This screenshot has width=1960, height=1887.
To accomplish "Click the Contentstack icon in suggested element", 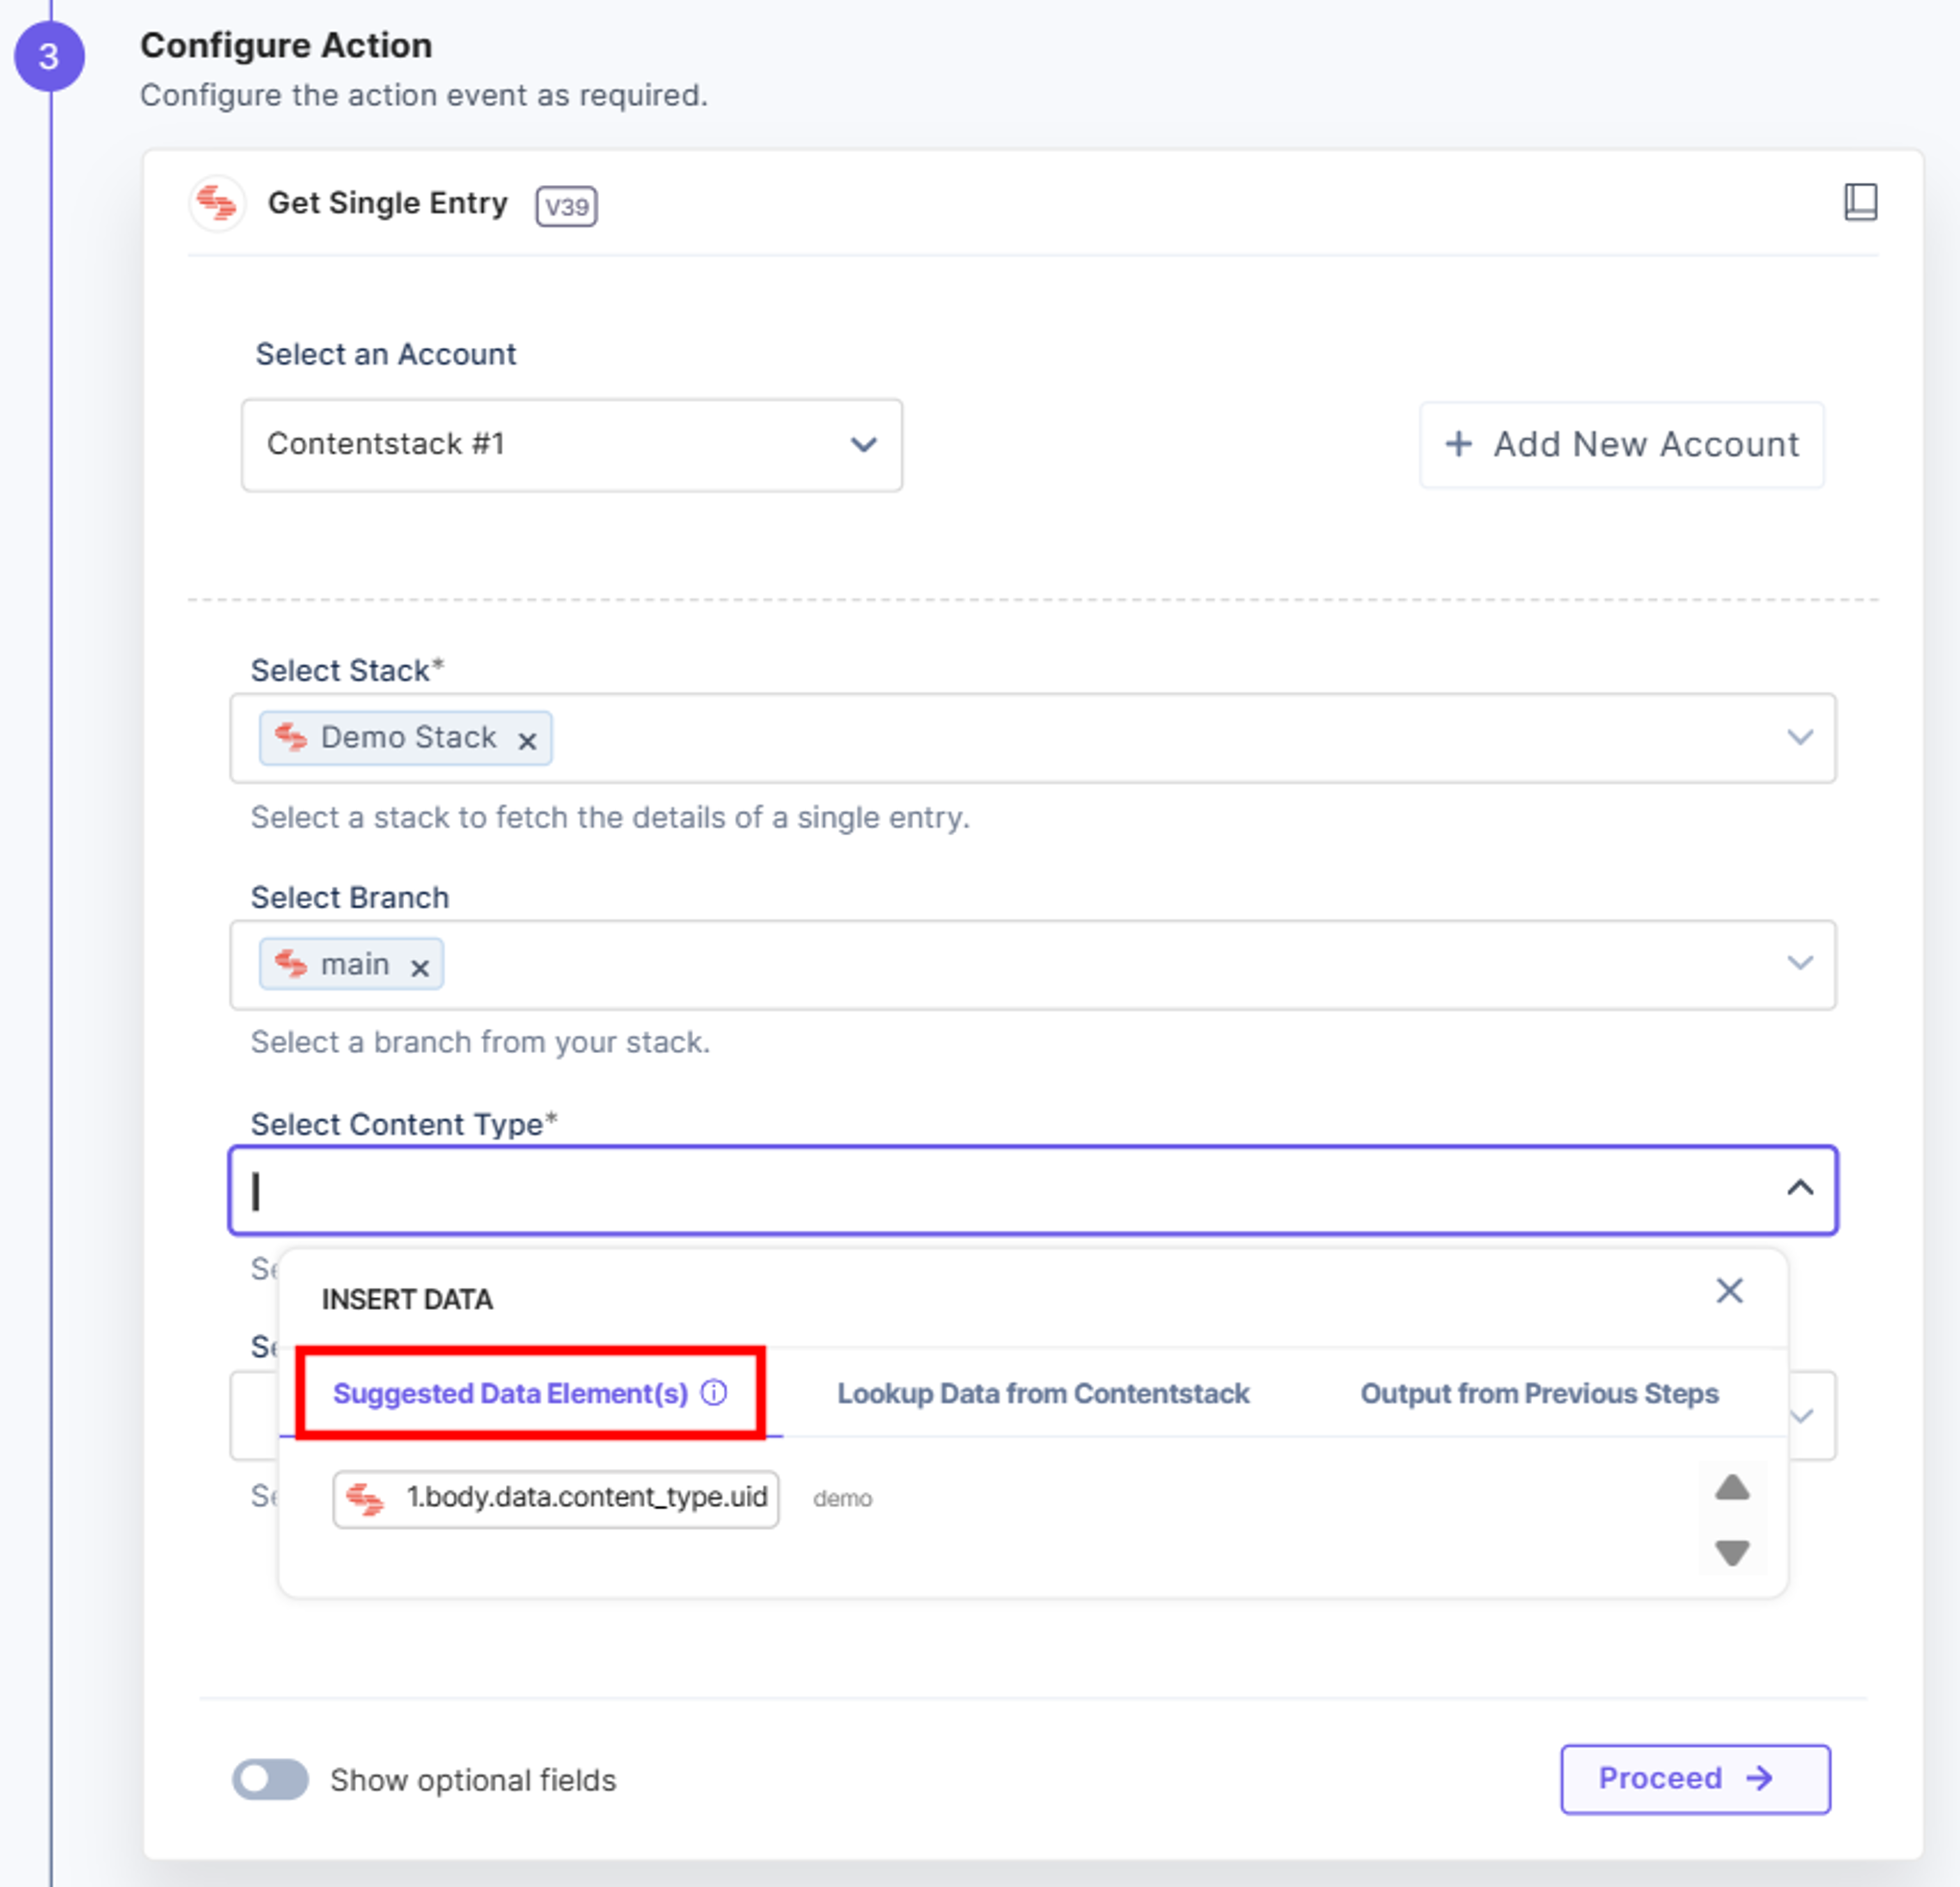I will 365,1498.
